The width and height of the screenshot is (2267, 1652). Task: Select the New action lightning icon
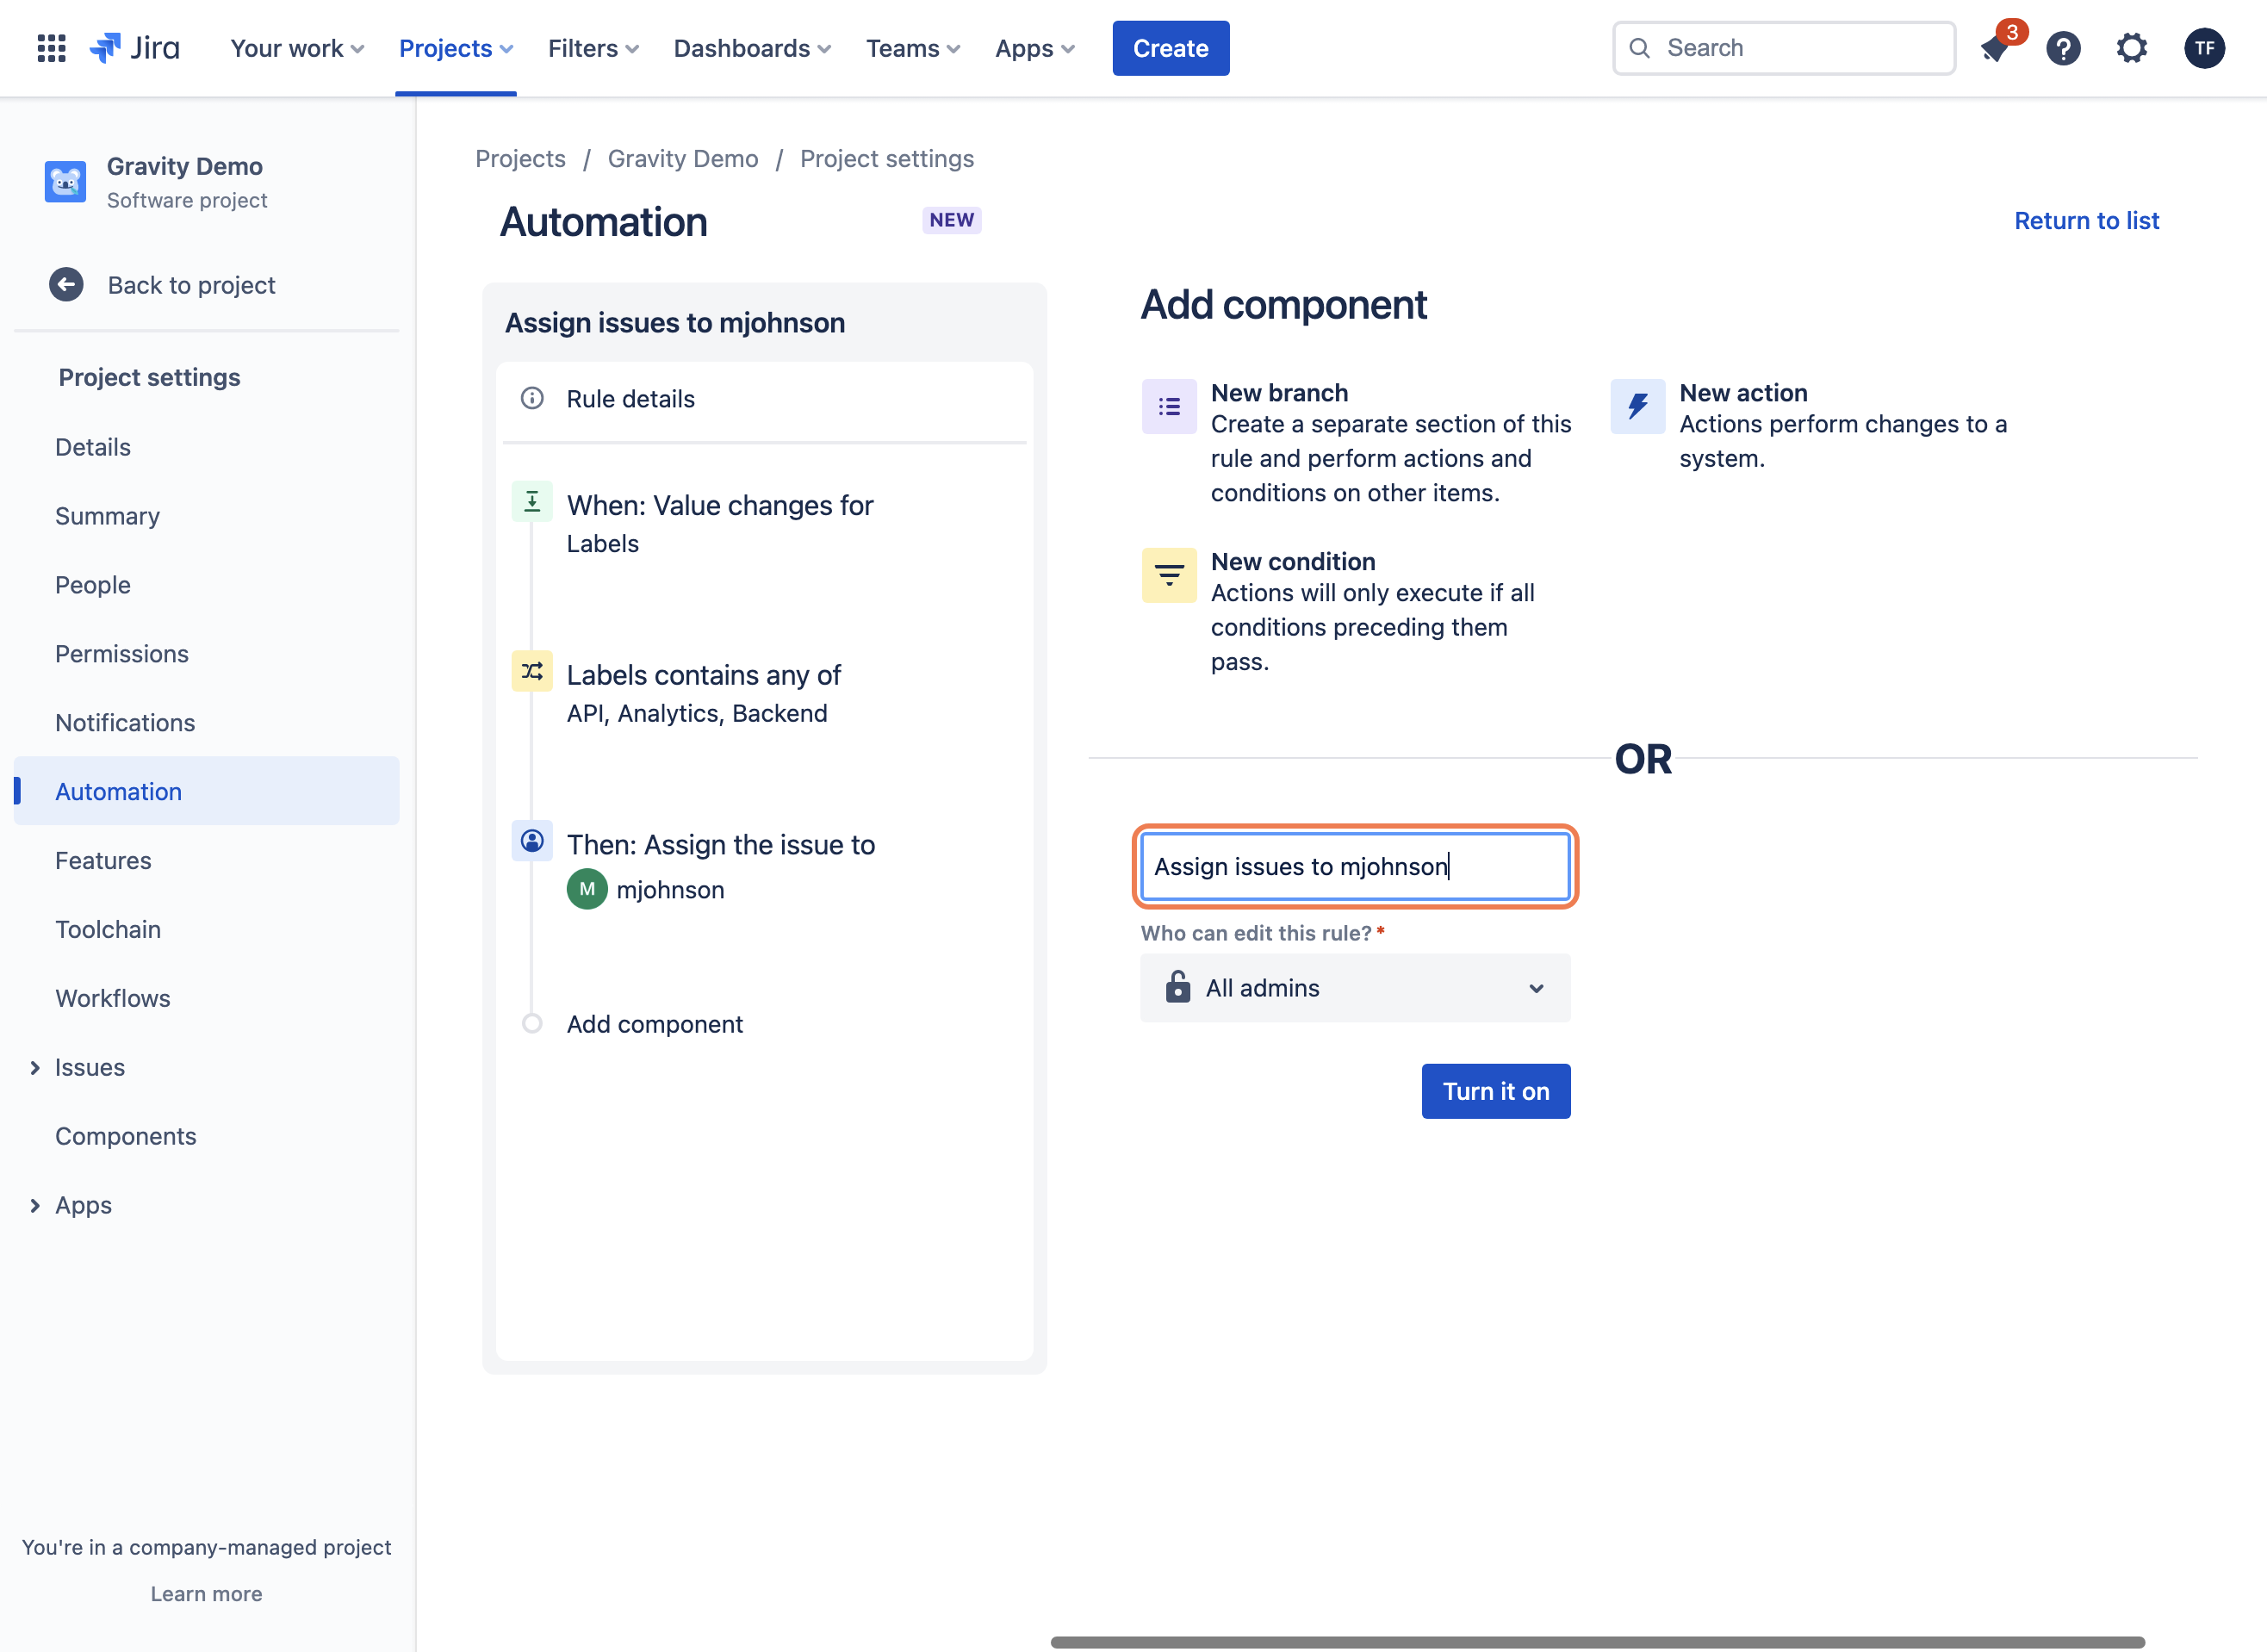(1637, 407)
